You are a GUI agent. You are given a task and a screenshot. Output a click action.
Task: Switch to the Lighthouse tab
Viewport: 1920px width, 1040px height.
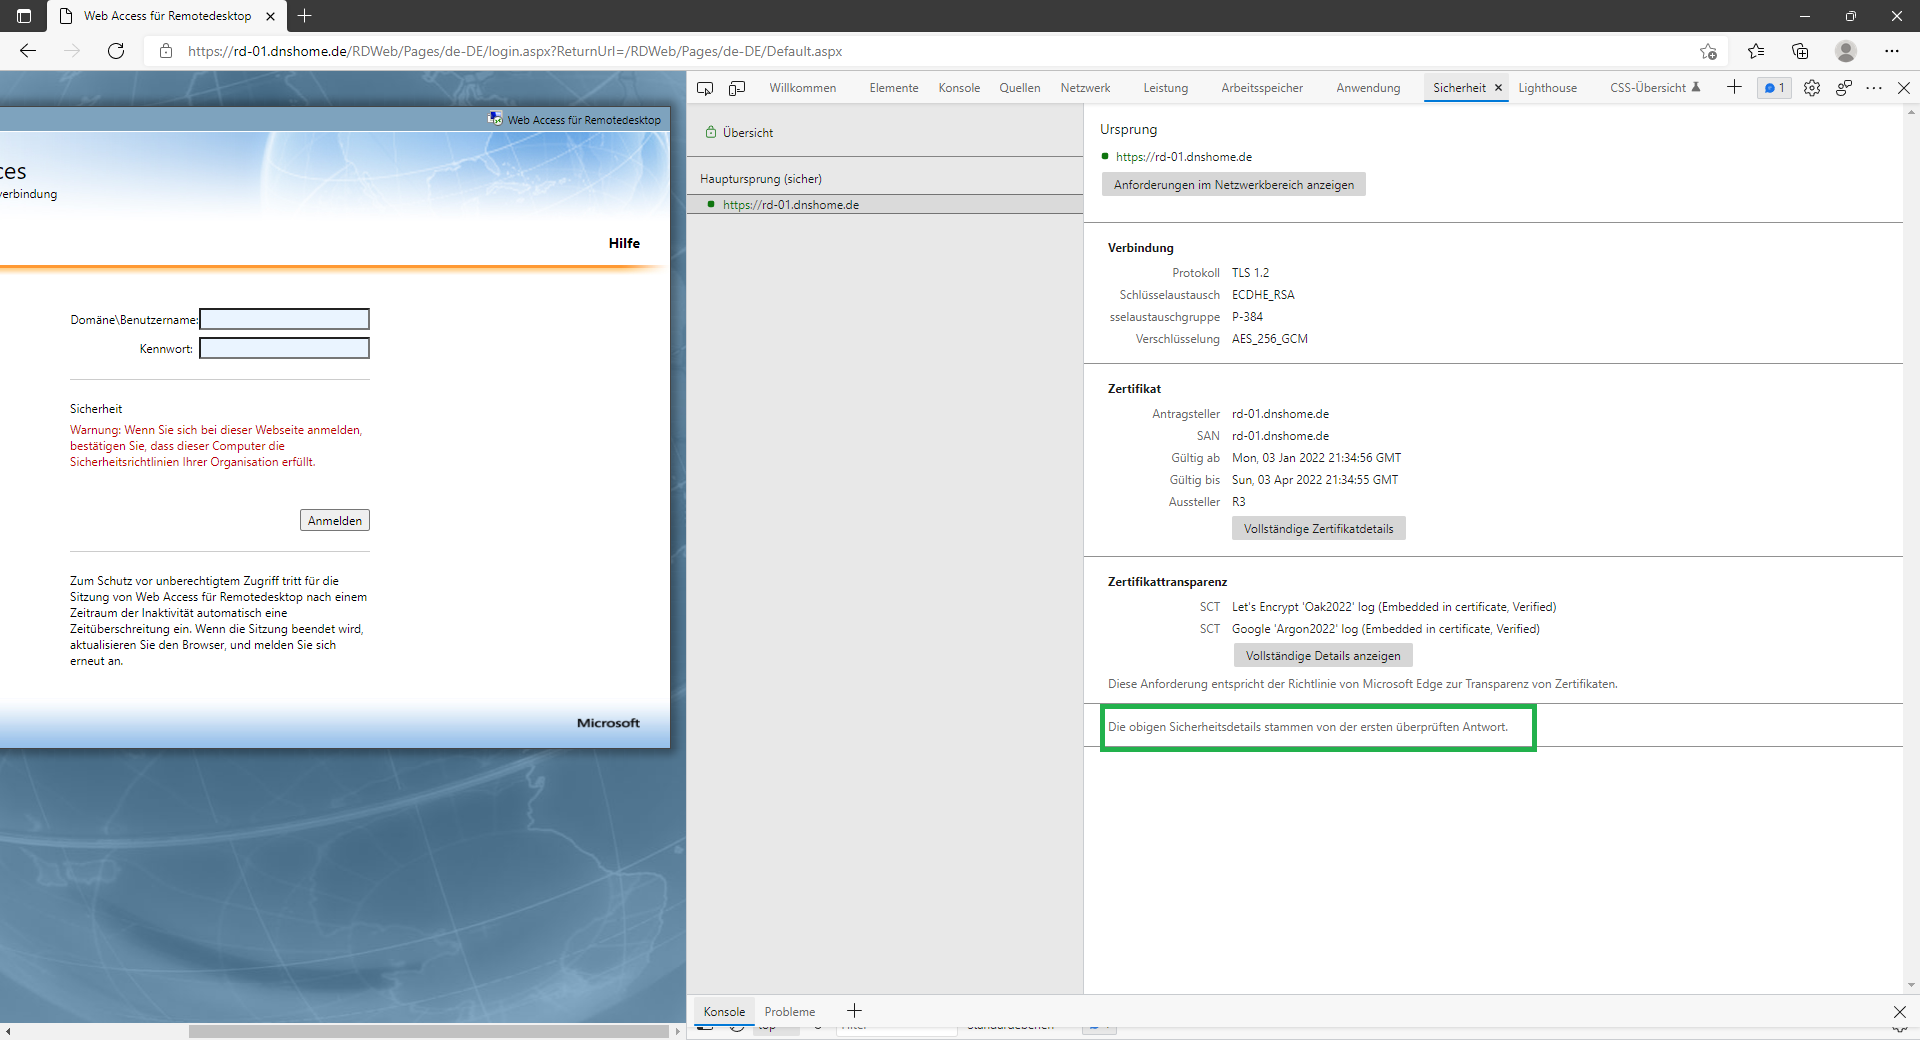click(1547, 88)
